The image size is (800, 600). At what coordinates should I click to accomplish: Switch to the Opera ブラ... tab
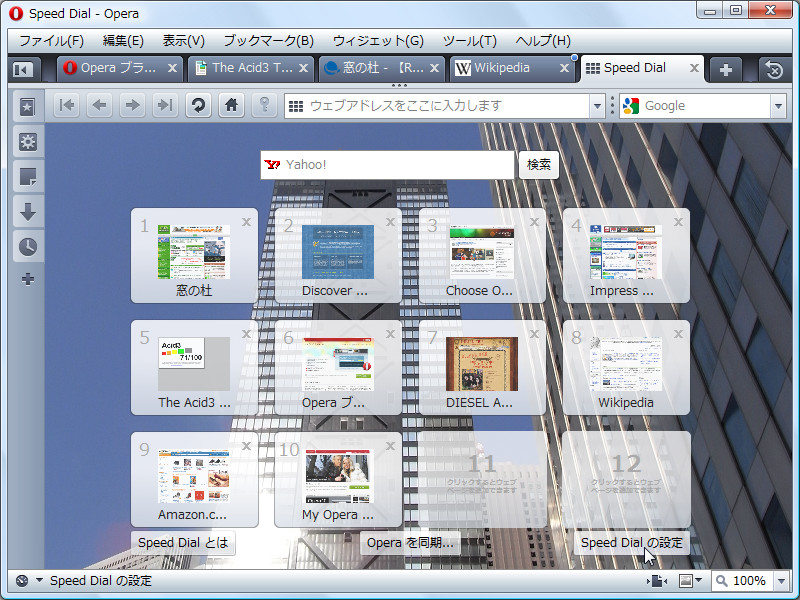(118, 68)
